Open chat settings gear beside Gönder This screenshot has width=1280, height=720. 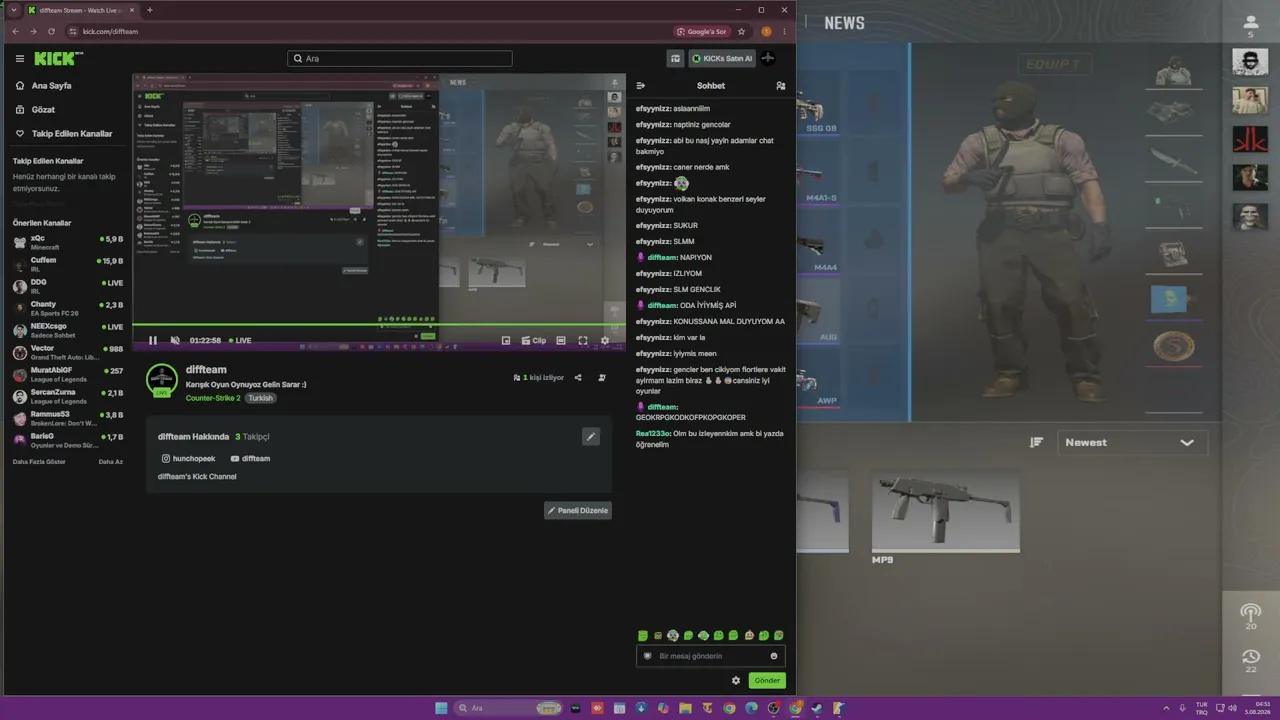point(736,681)
